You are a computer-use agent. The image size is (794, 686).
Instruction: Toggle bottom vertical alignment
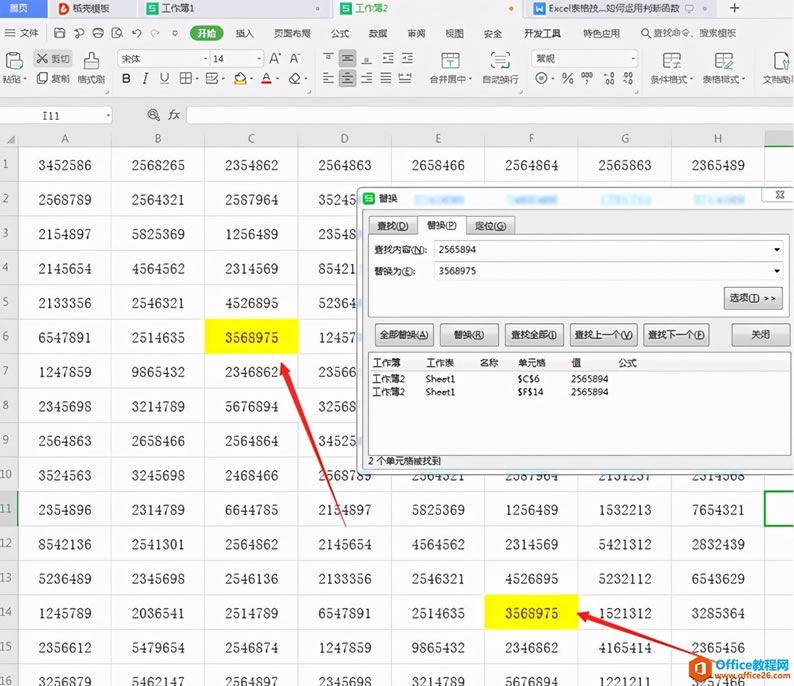(x=367, y=58)
